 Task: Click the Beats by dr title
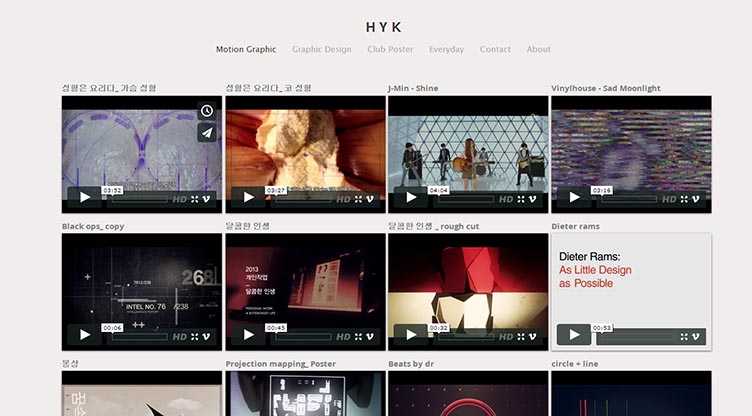tap(411, 364)
